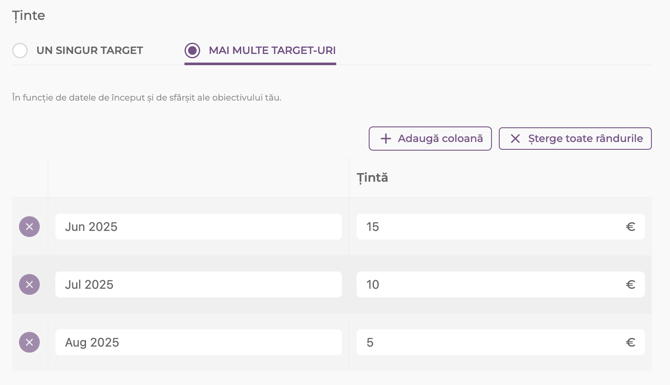The image size is (670, 385).
Task: Switch to the UN SINGUR TARGET label tab
Action: click(90, 50)
